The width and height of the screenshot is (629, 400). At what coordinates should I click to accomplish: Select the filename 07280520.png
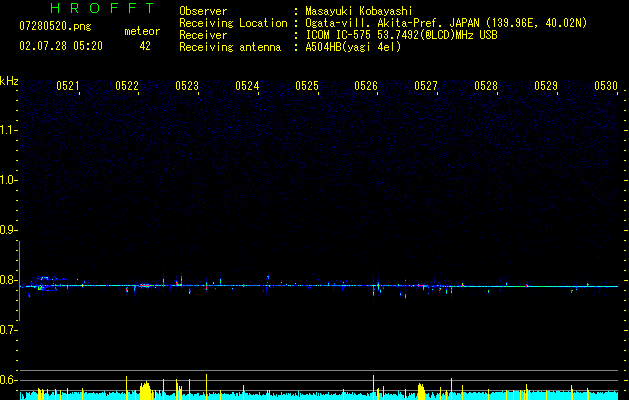click(55, 27)
